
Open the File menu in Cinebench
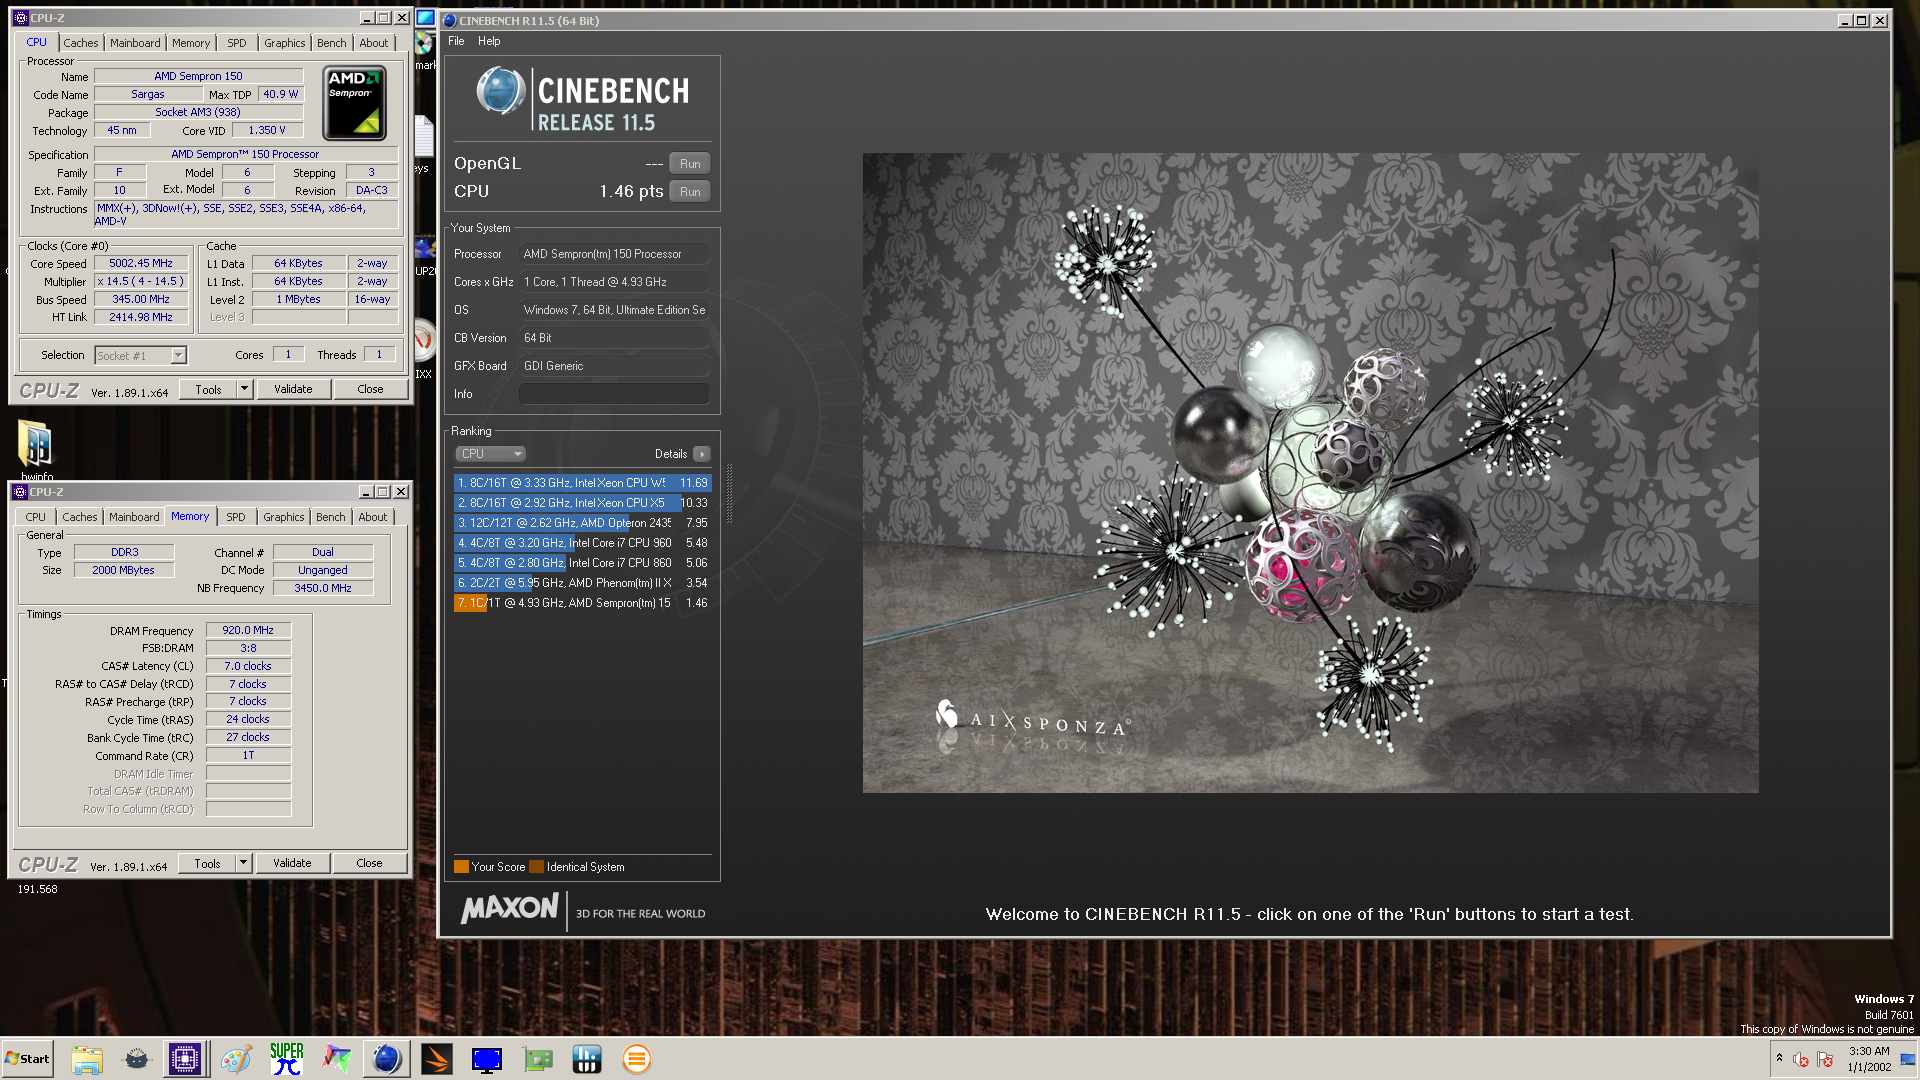456,41
